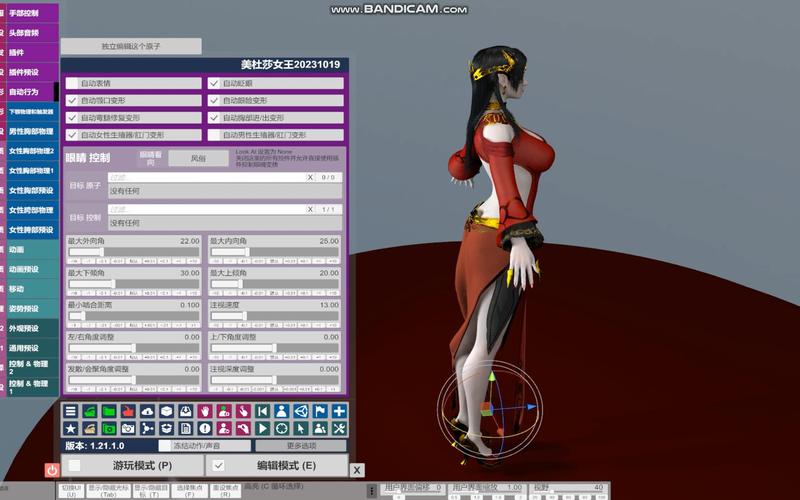Click the exclamation mark warning icon

point(204,429)
